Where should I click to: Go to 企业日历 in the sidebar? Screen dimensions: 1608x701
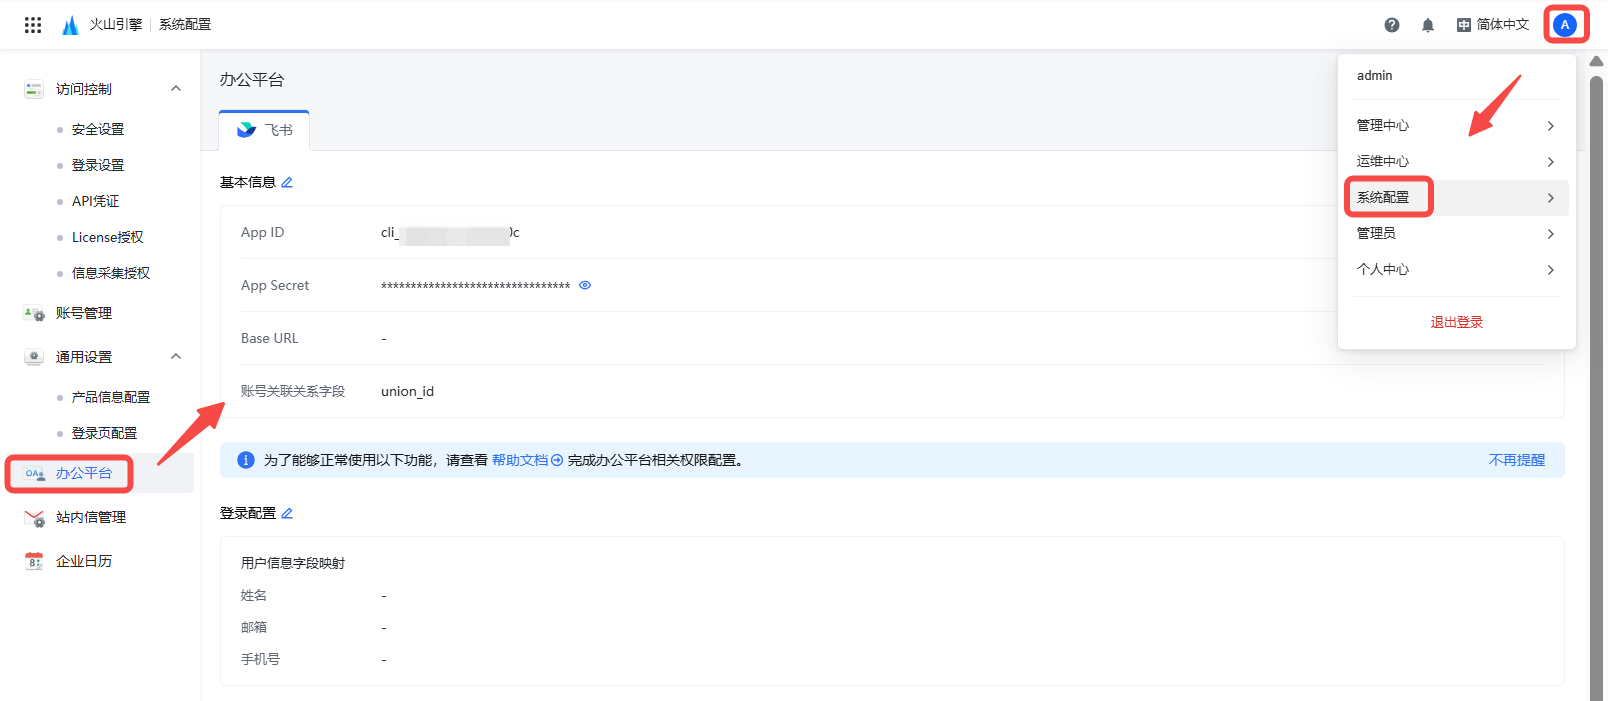click(x=84, y=561)
